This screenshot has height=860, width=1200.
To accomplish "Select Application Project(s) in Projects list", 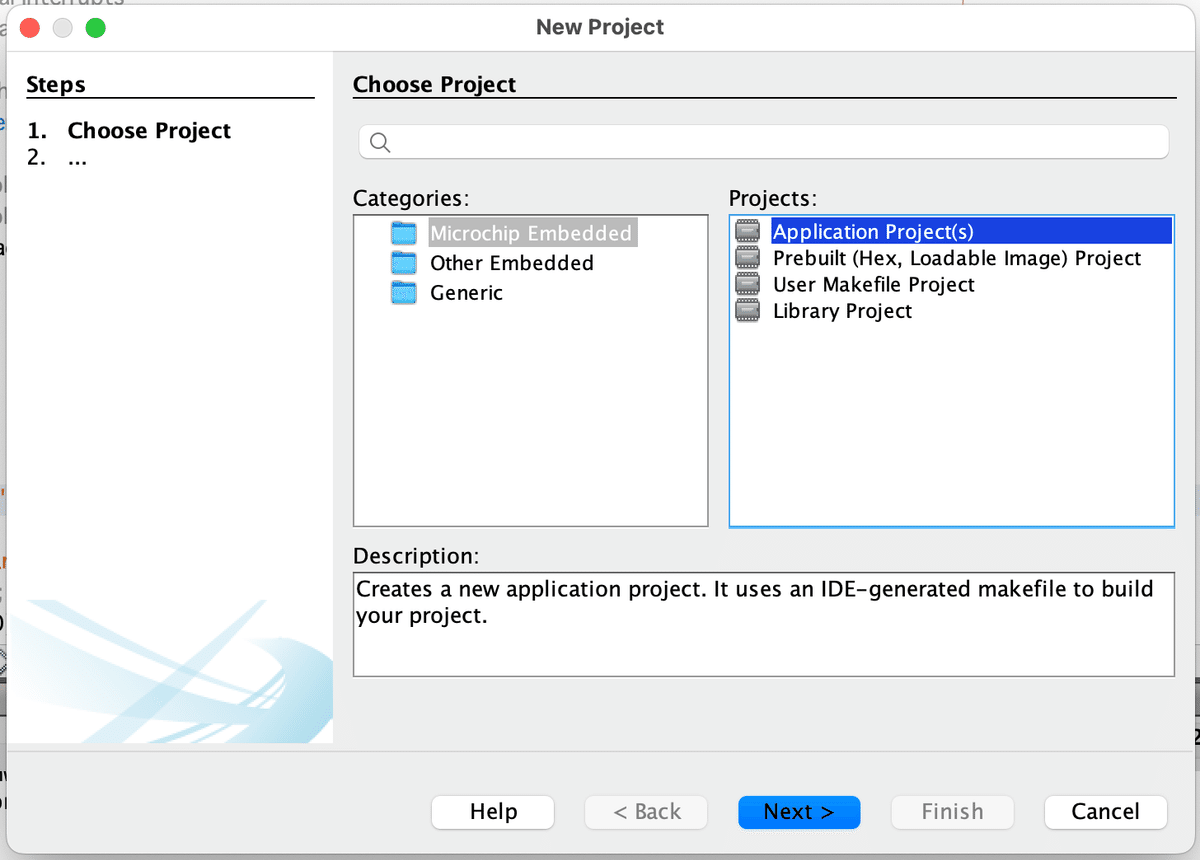I will [x=872, y=232].
